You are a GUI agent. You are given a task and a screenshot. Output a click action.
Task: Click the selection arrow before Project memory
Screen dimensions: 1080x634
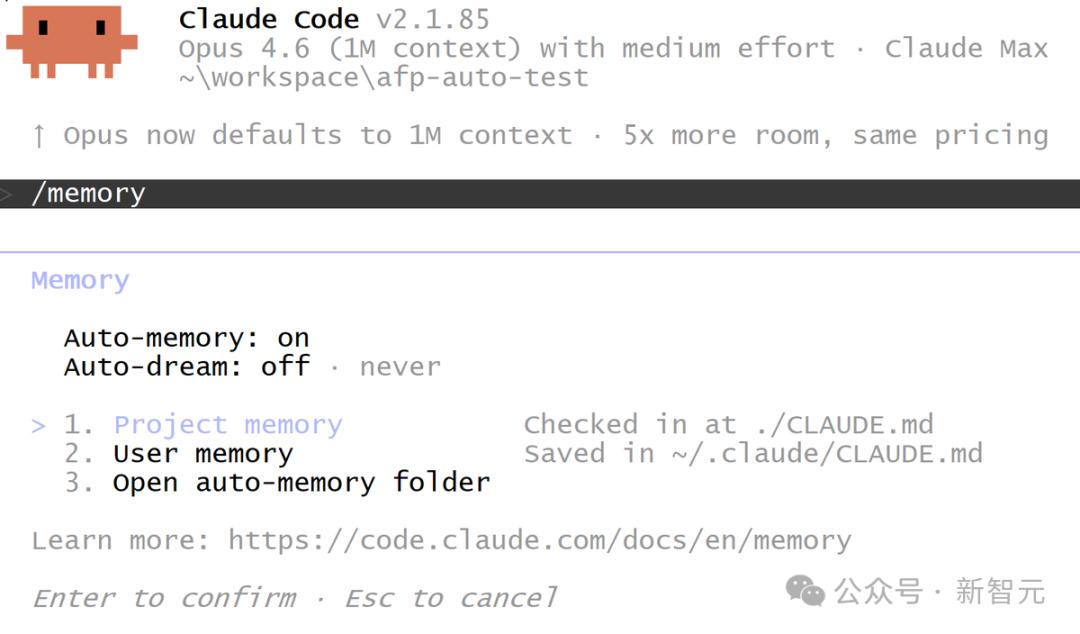tap(39, 426)
